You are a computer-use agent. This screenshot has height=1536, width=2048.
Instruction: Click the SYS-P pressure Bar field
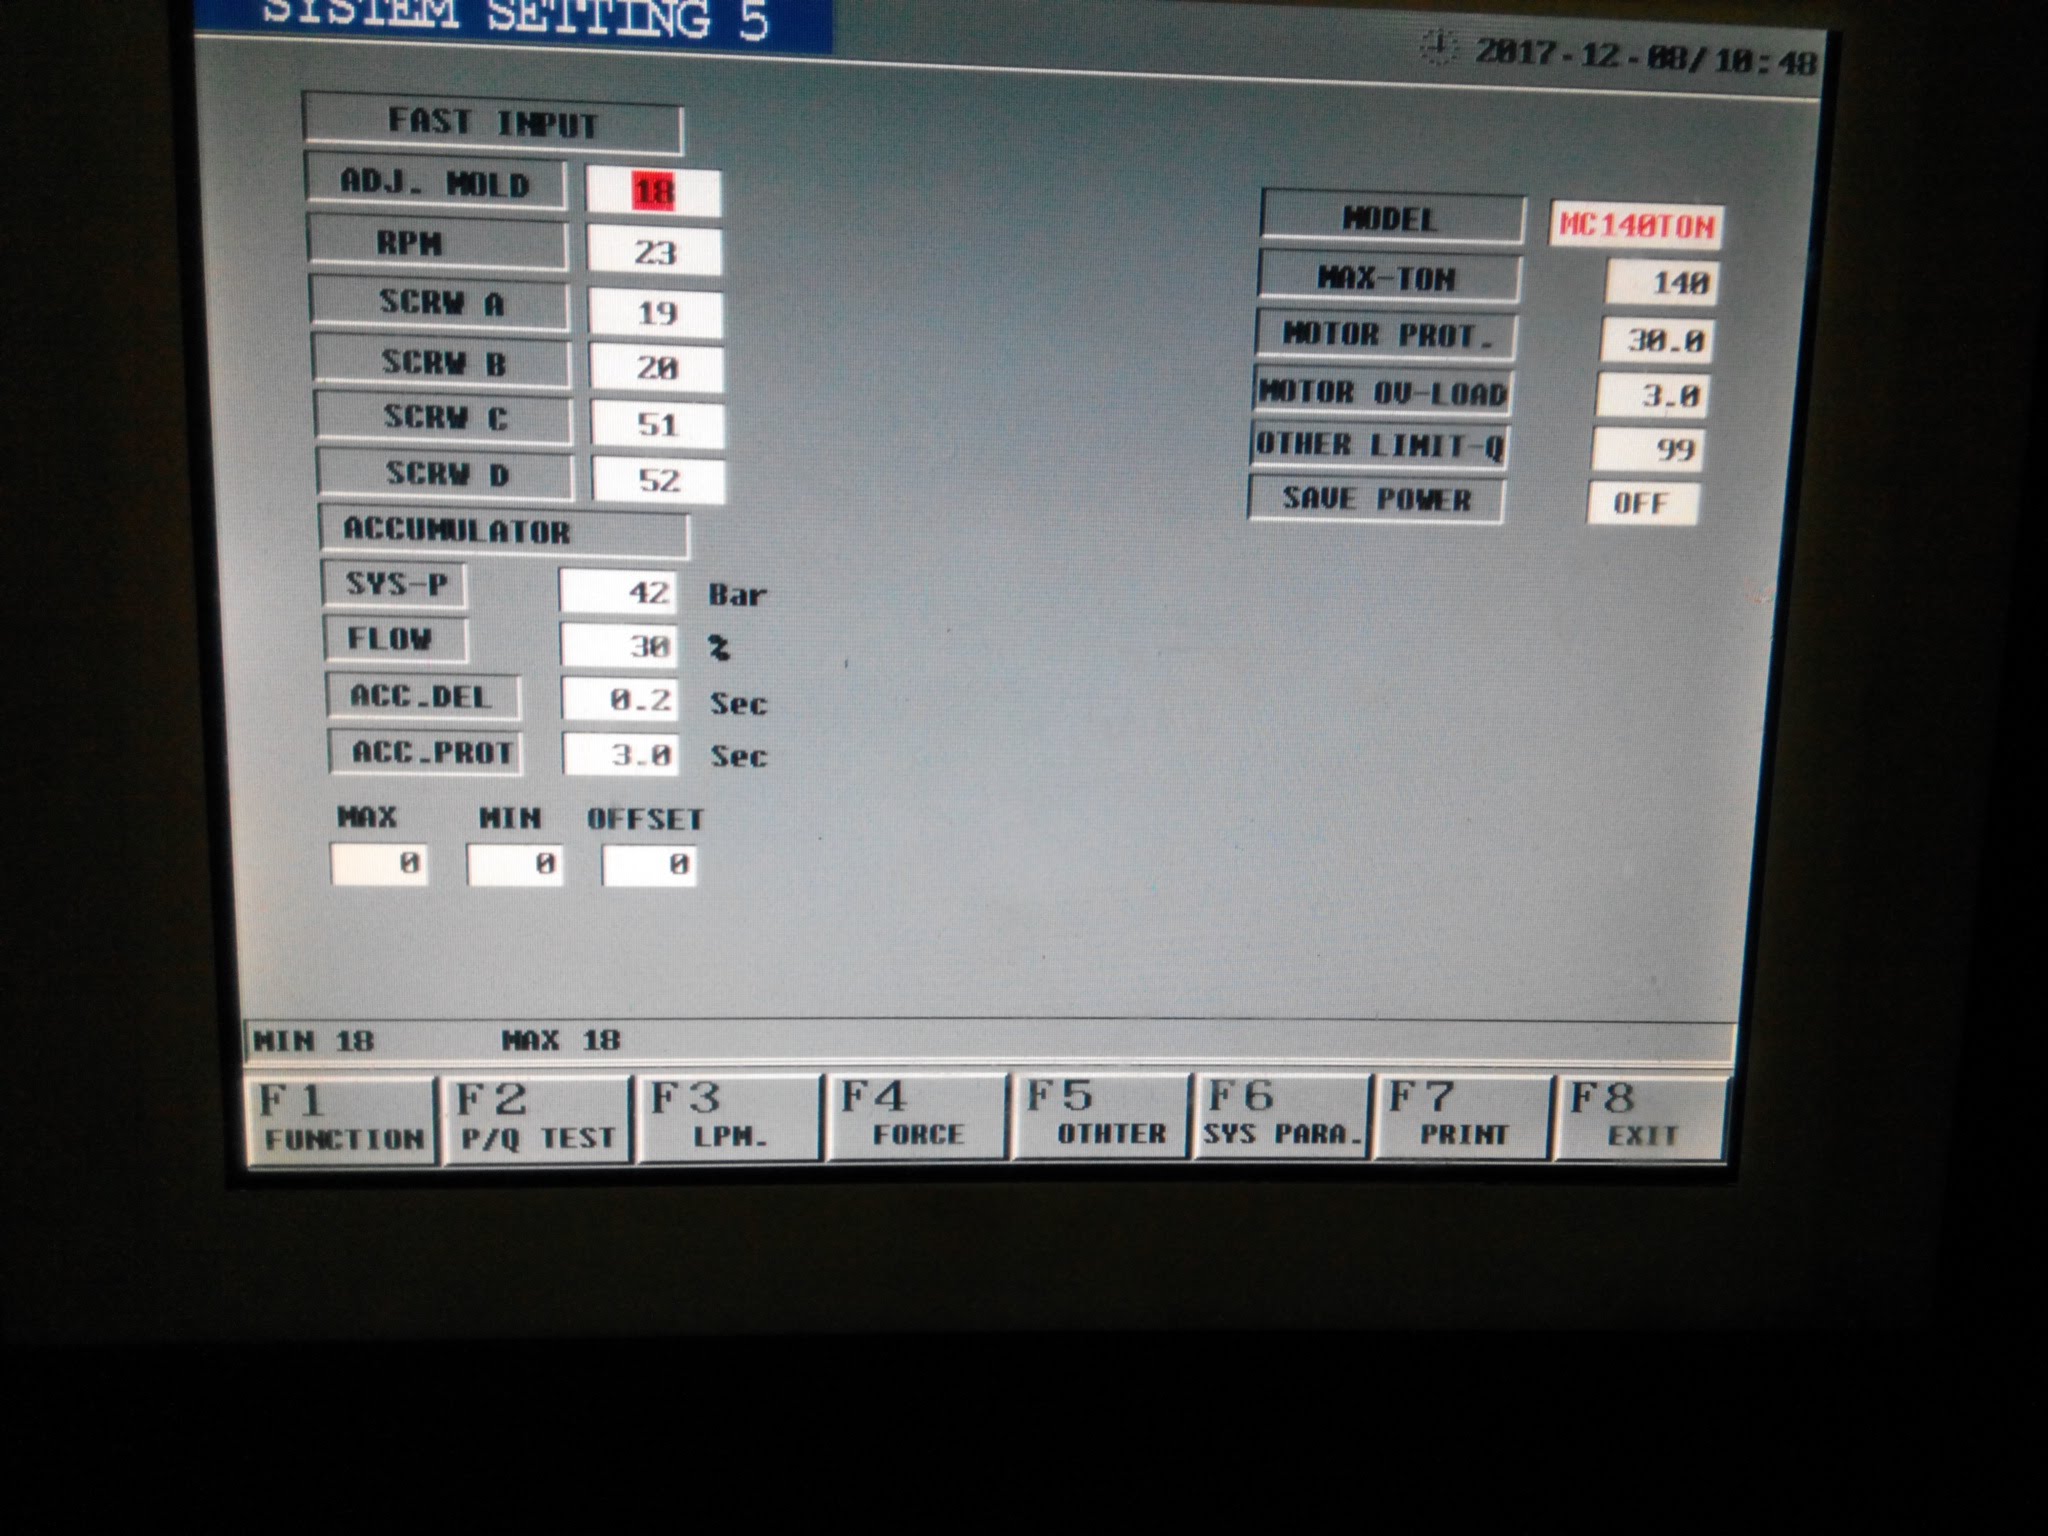coord(620,592)
